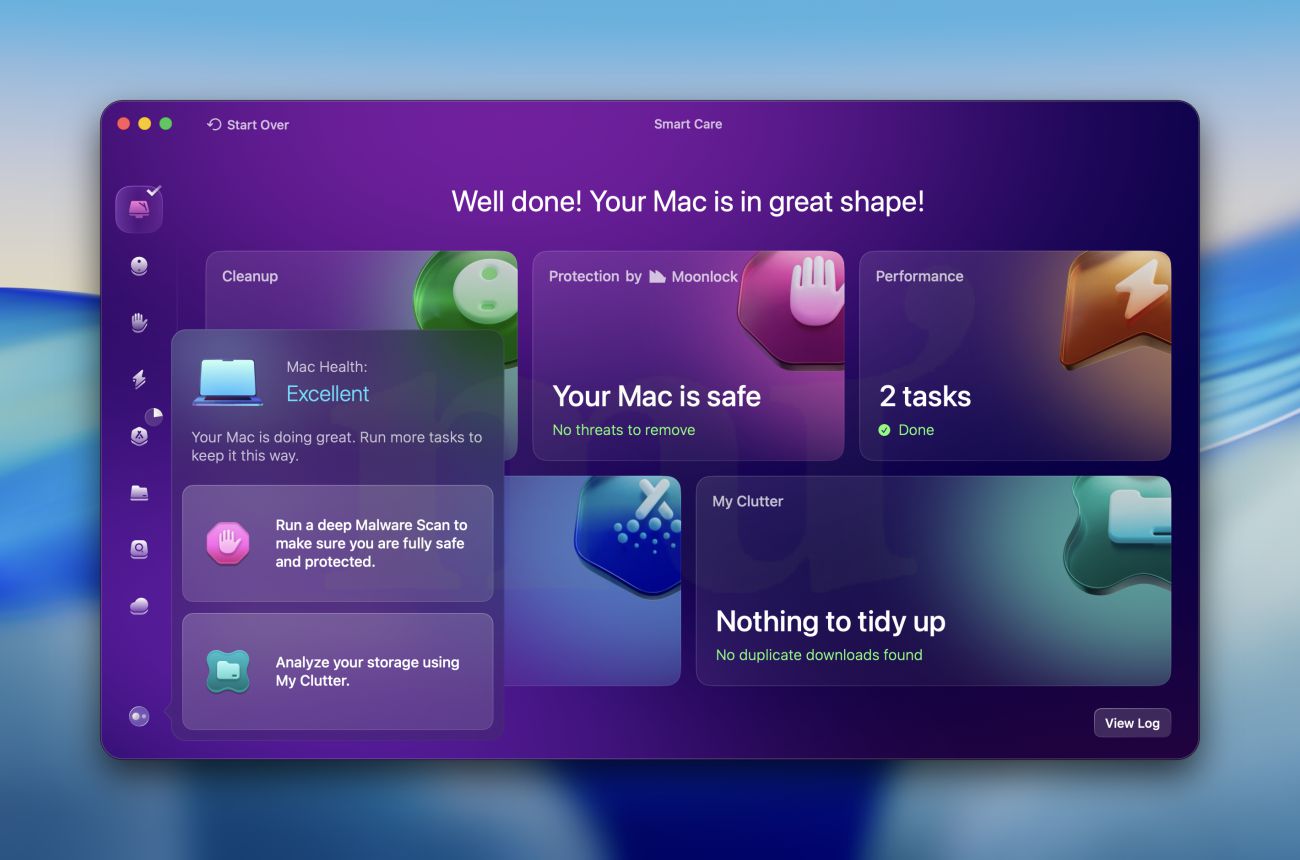The width and height of the screenshot is (1300, 860).
Task: Click the Performance lightning bolt sidebar icon
Action: tap(139, 379)
